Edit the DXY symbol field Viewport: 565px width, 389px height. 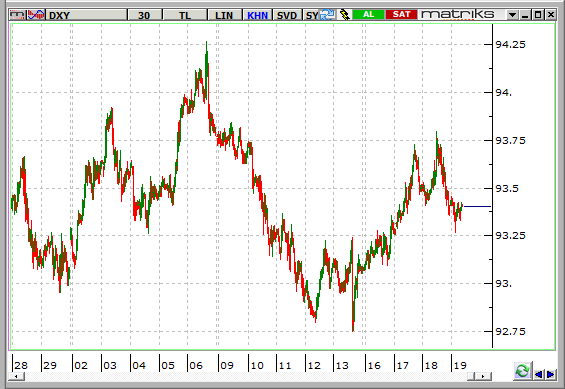(x=87, y=15)
